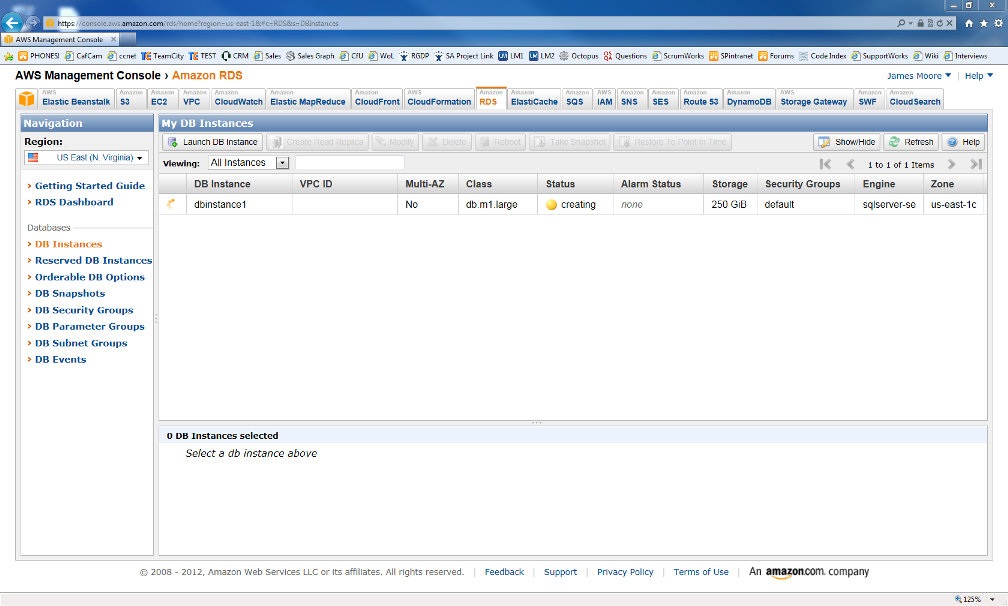Open Questions bookmark
Image resolution: width=1008 pixels, height=606 pixels.
[x=625, y=56]
